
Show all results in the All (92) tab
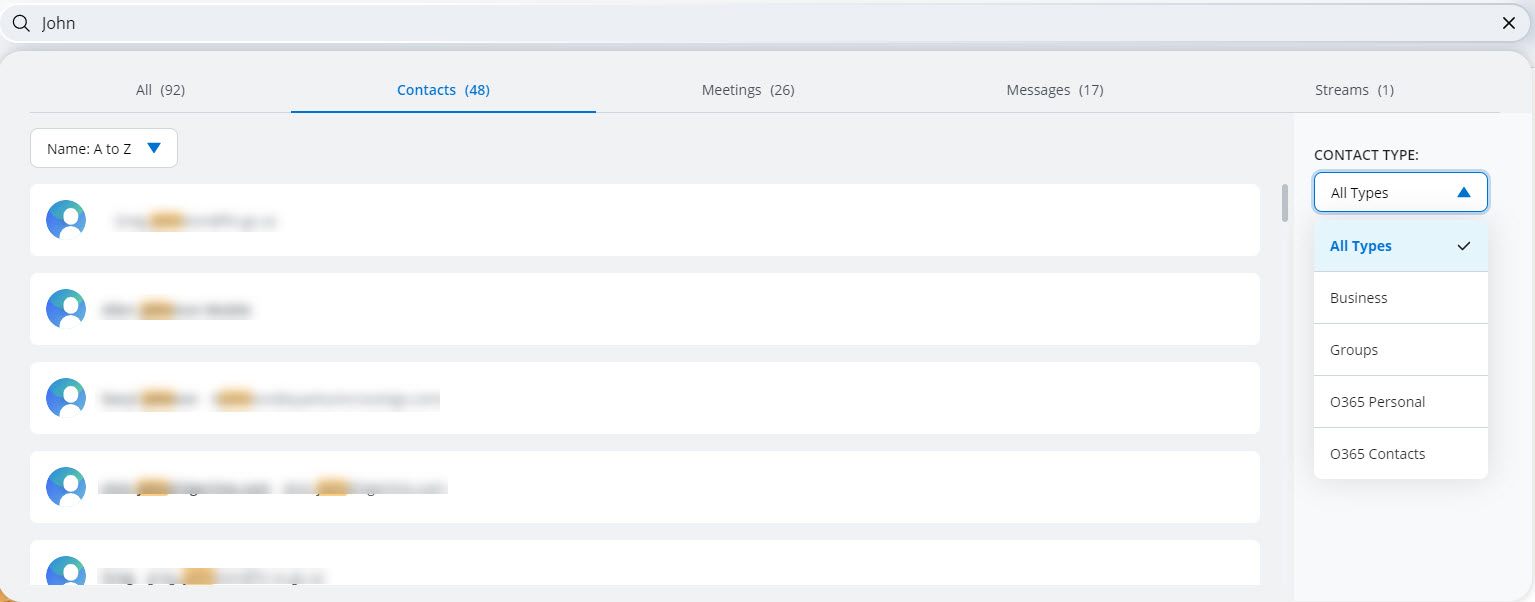click(160, 90)
